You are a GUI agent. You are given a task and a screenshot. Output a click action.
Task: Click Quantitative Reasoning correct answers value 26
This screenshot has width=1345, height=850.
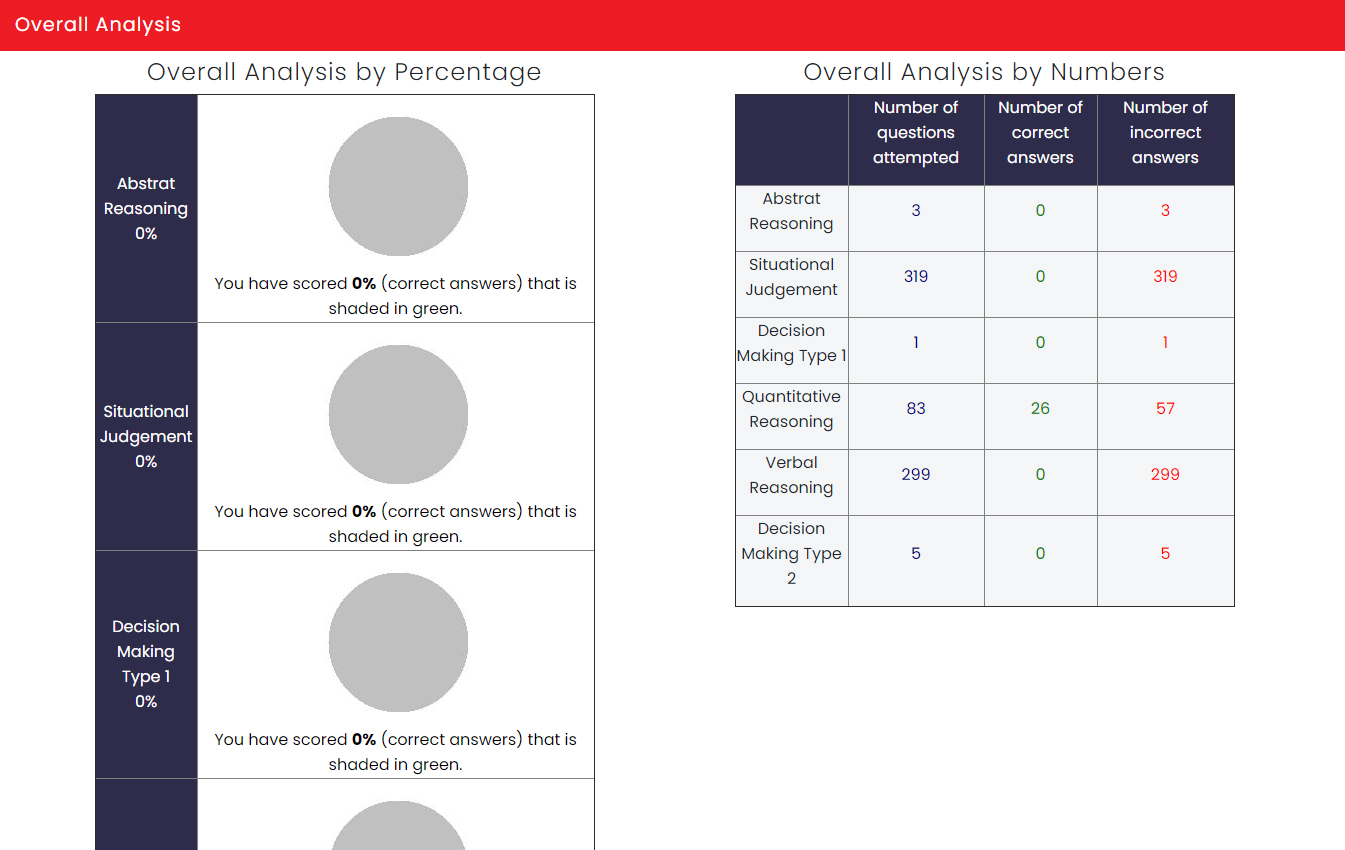click(x=1040, y=408)
